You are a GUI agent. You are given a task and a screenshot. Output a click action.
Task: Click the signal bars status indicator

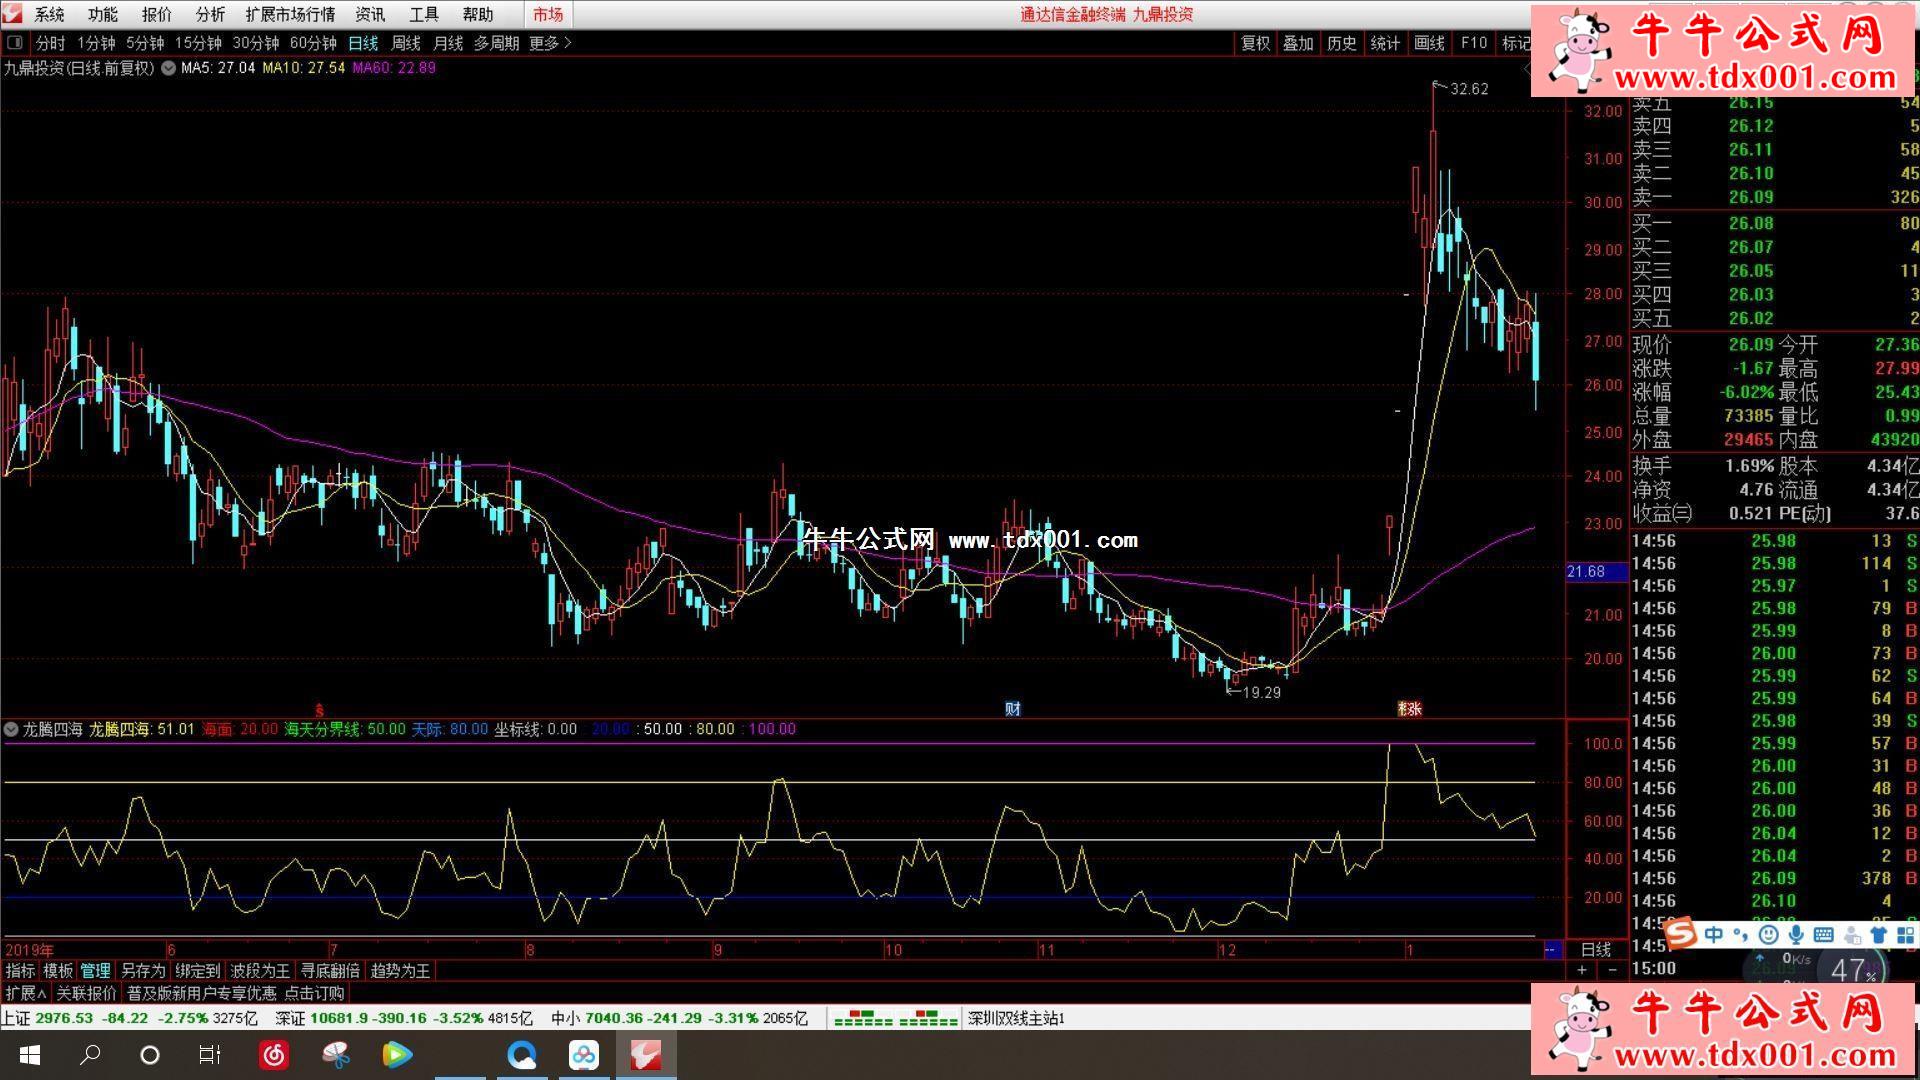(x=895, y=1019)
